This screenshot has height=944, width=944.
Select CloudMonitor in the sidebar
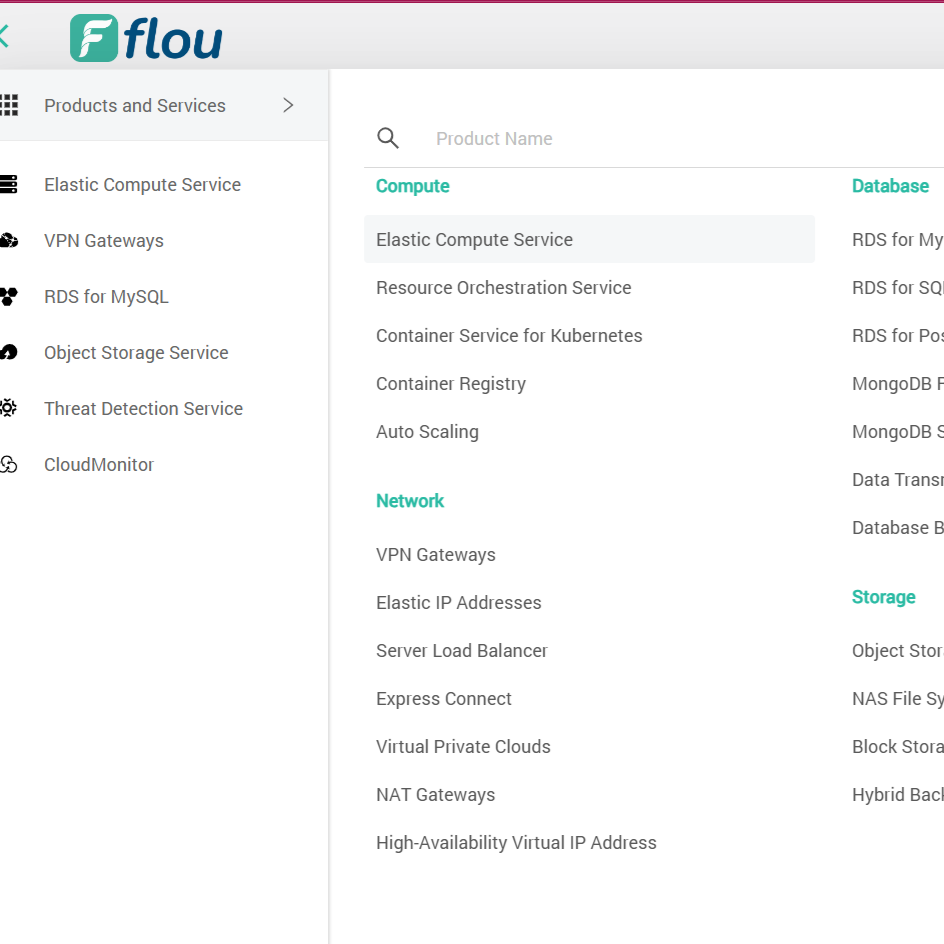pyautogui.click(x=99, y=465)
